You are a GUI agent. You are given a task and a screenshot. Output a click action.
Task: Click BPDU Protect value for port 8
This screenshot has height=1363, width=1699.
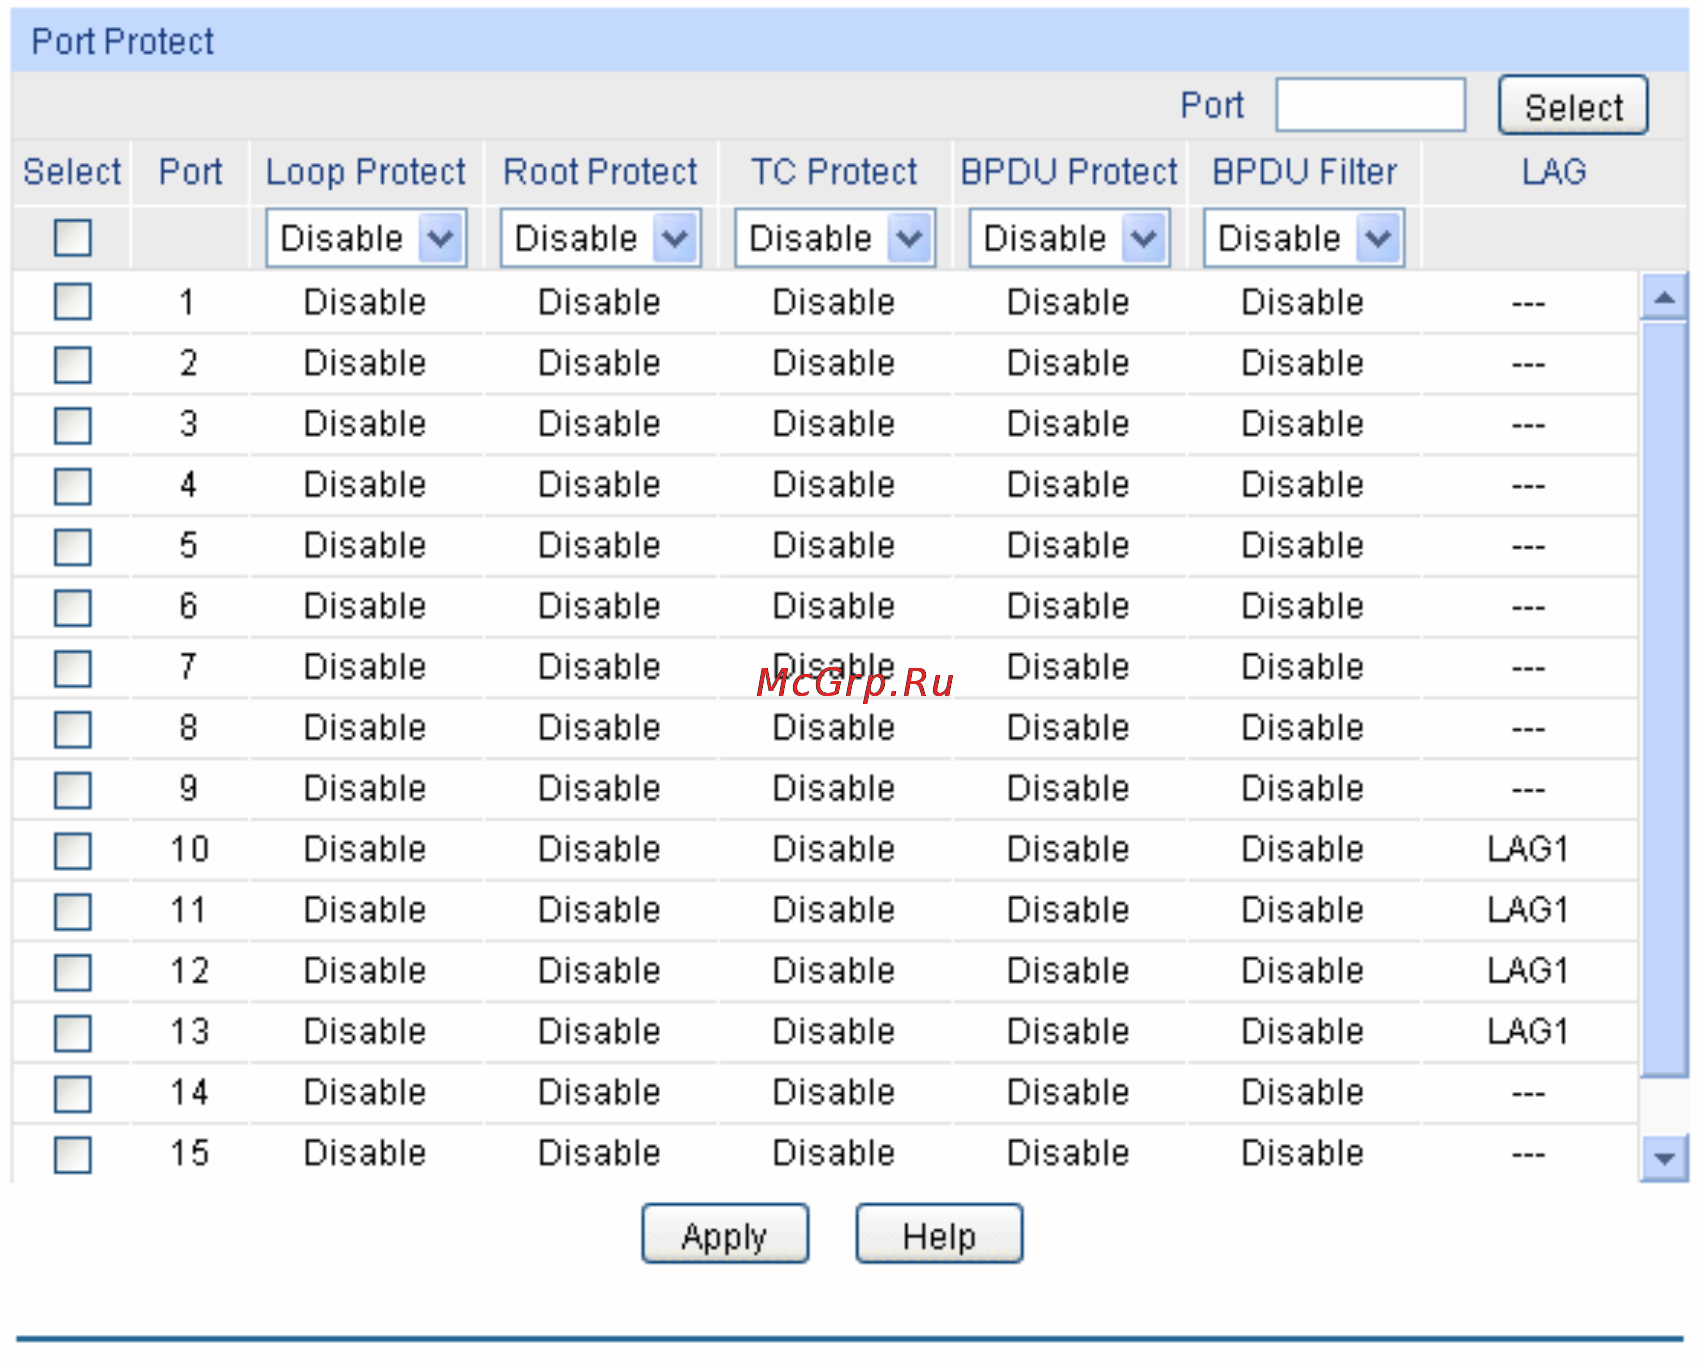click(1068, 728)
